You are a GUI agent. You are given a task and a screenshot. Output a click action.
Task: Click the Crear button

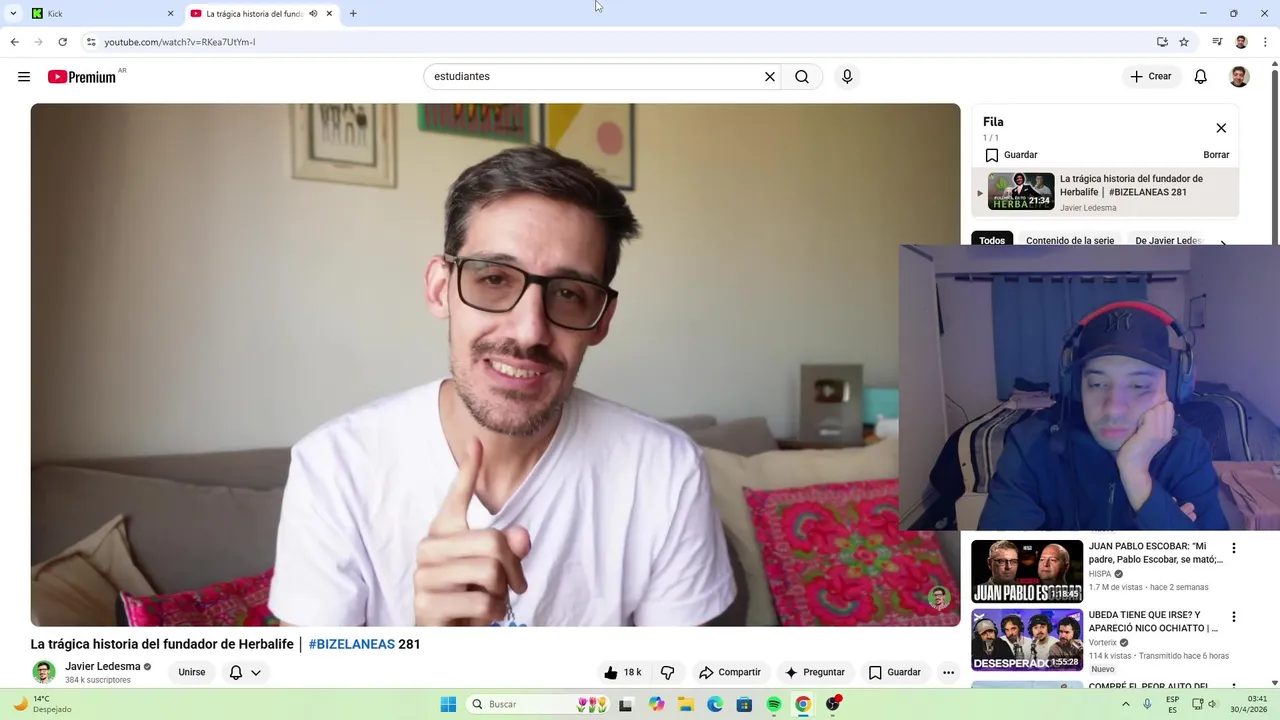pyautogui.click(x=1151, y=77)
